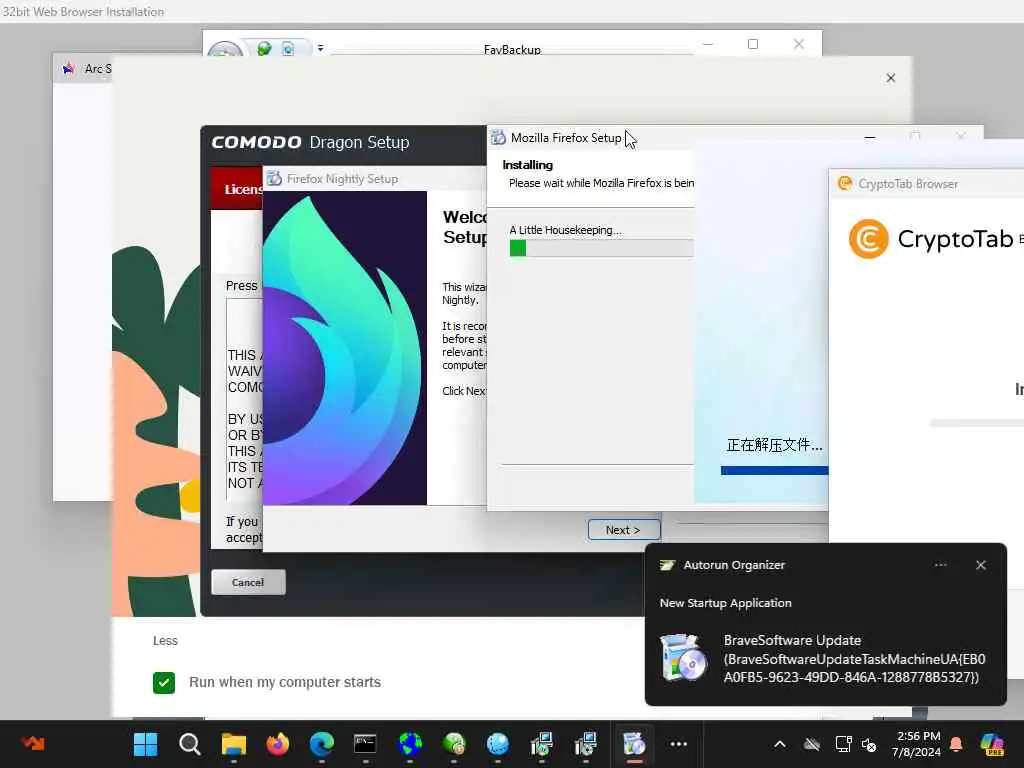Click the Autorun Organizer app icon in the notification

pyautogui.click(x=667, y=565)
